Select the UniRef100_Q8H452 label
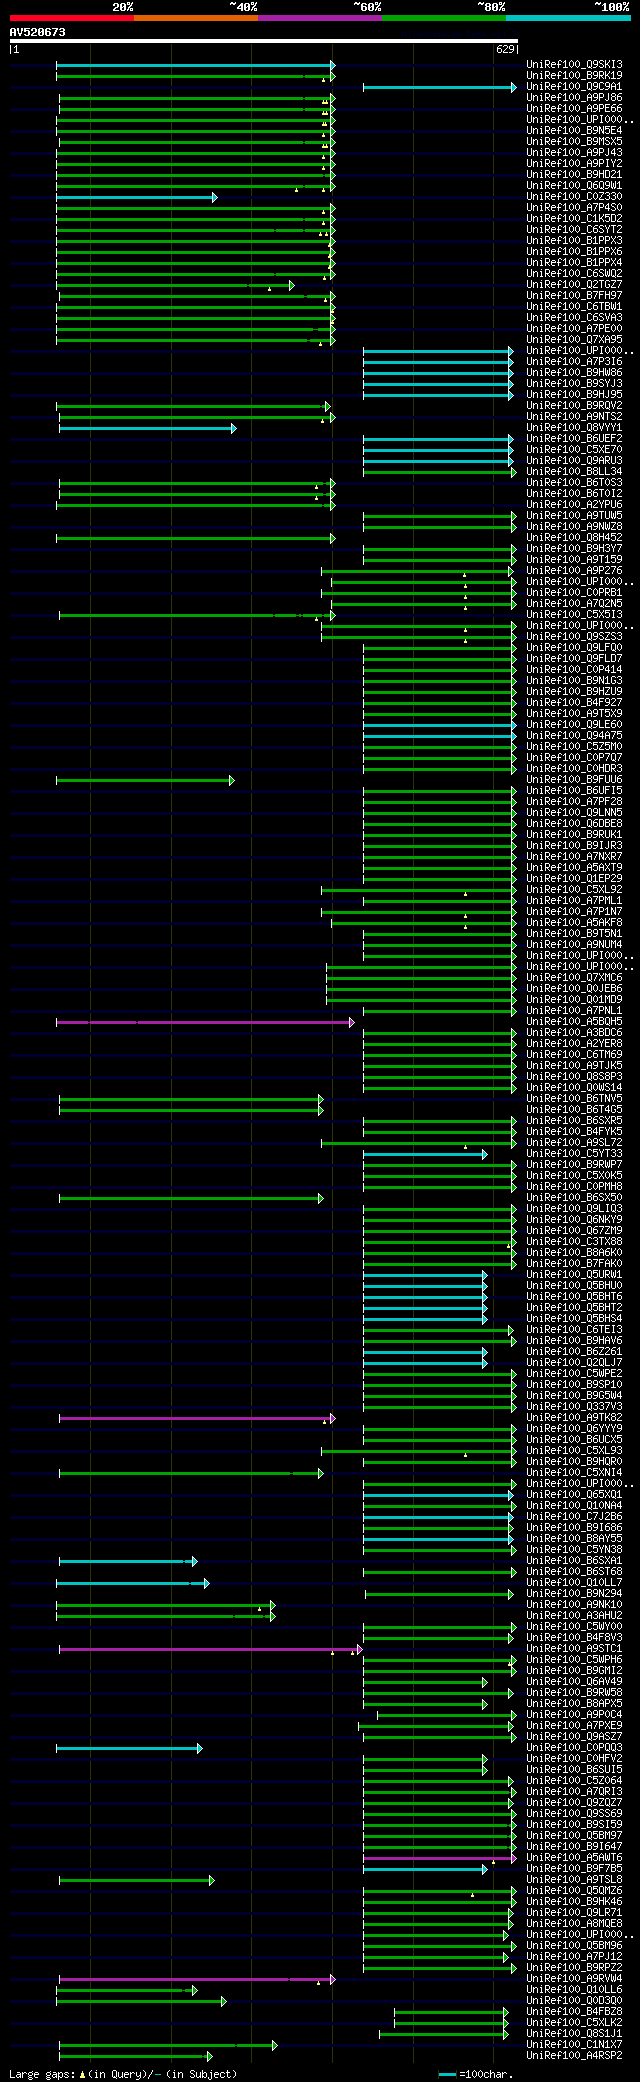 tap(574, 538)
